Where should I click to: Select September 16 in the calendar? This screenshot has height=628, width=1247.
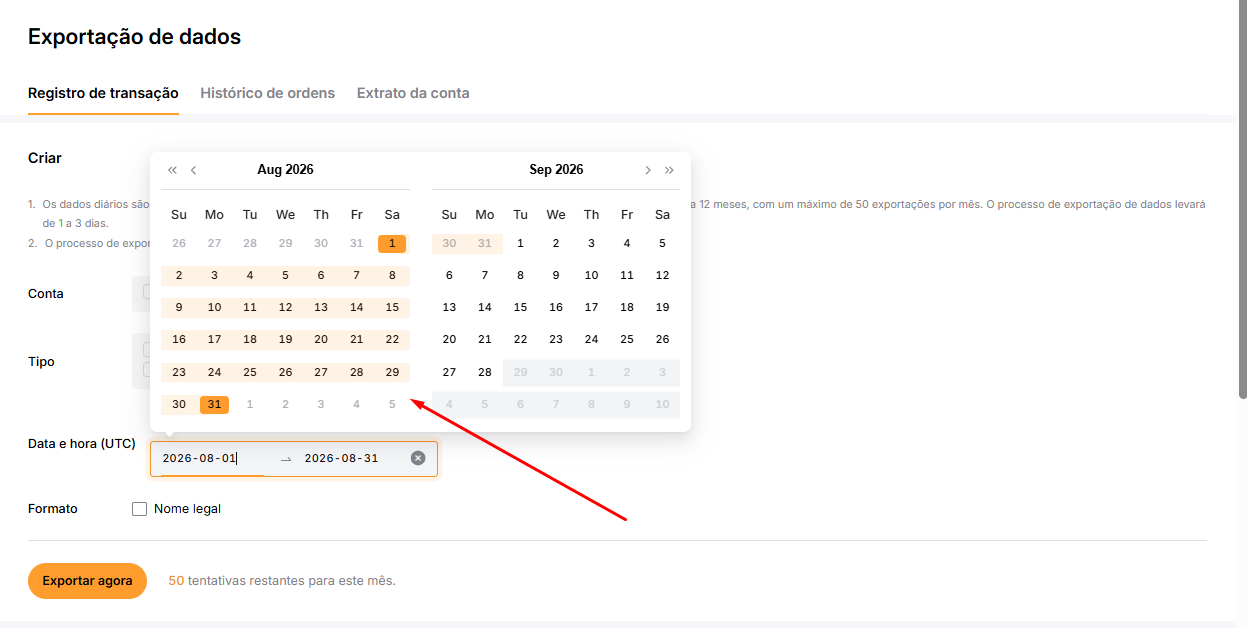[556, 307]
